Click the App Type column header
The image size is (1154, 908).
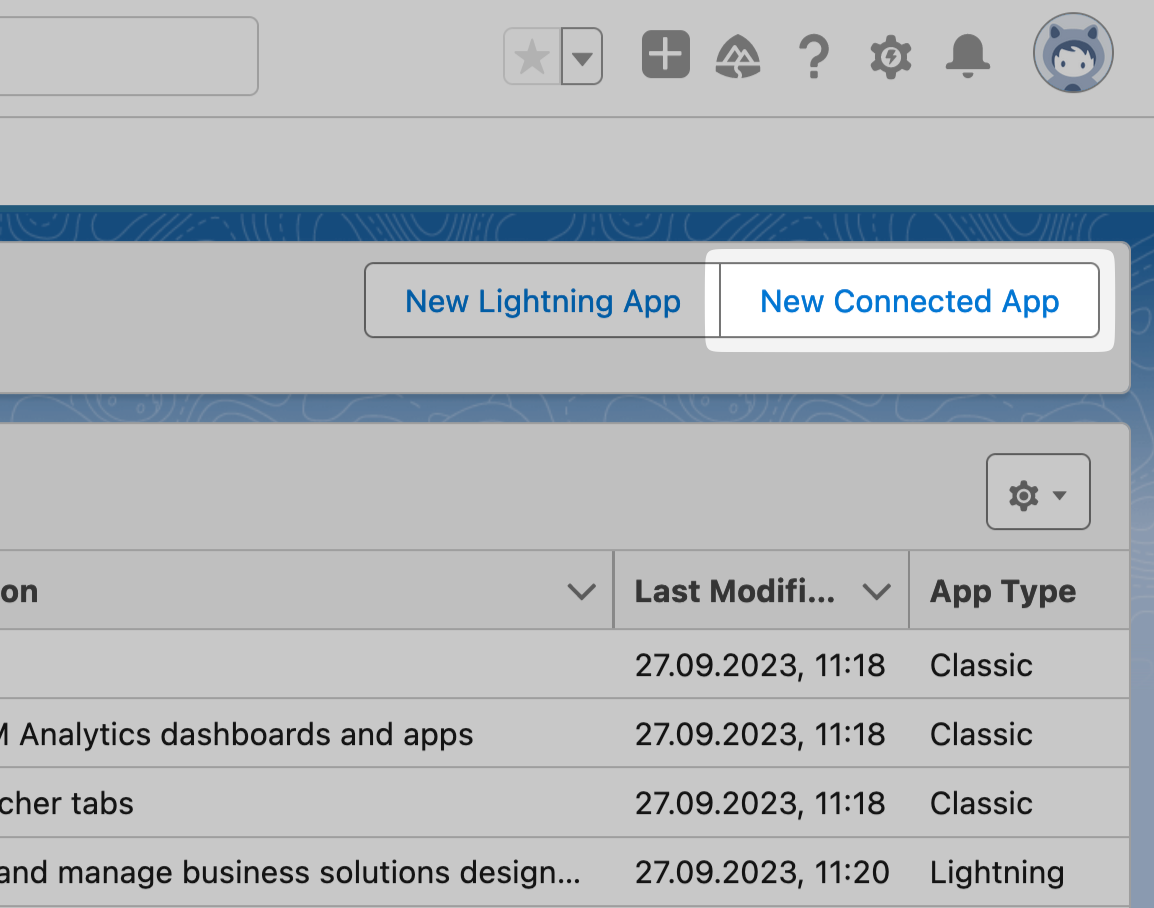tap(1003, 591)
